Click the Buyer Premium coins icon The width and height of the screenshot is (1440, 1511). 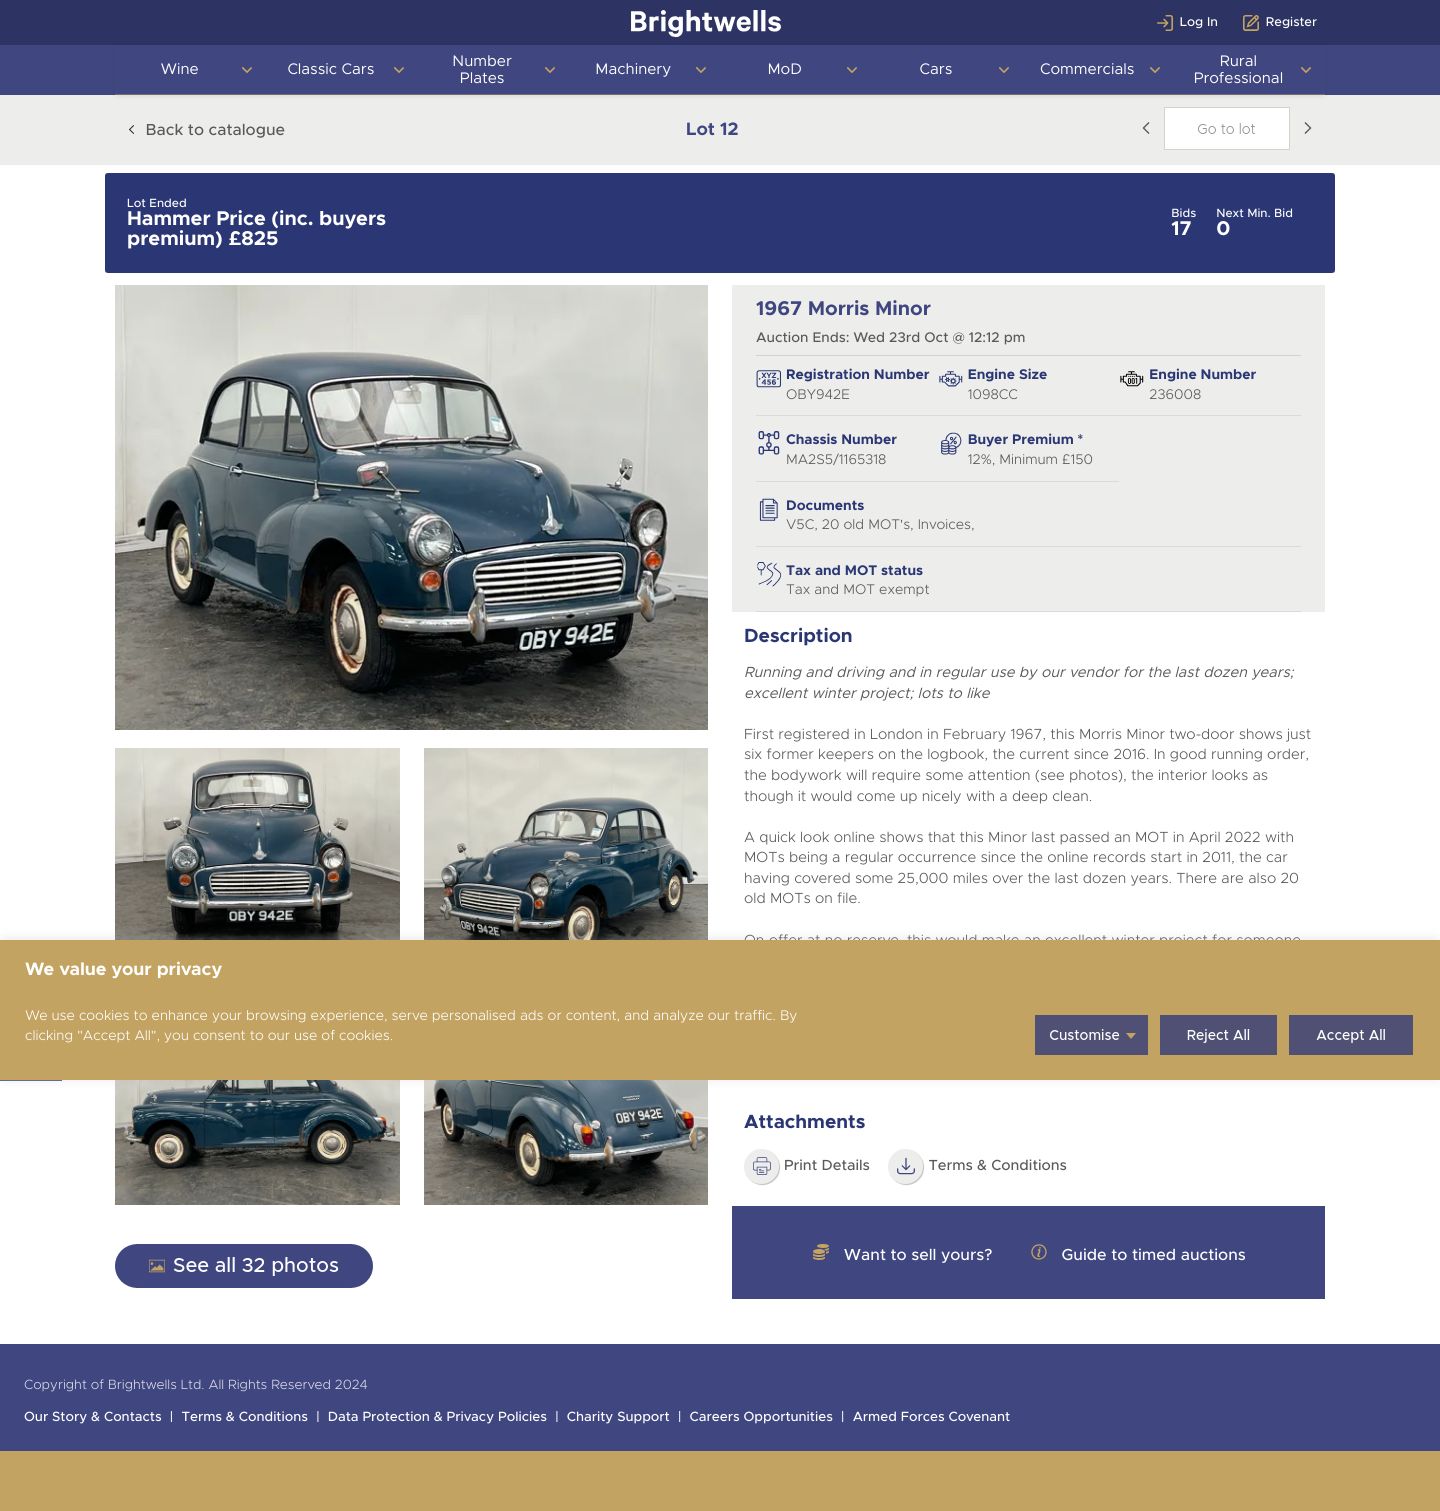950,444
